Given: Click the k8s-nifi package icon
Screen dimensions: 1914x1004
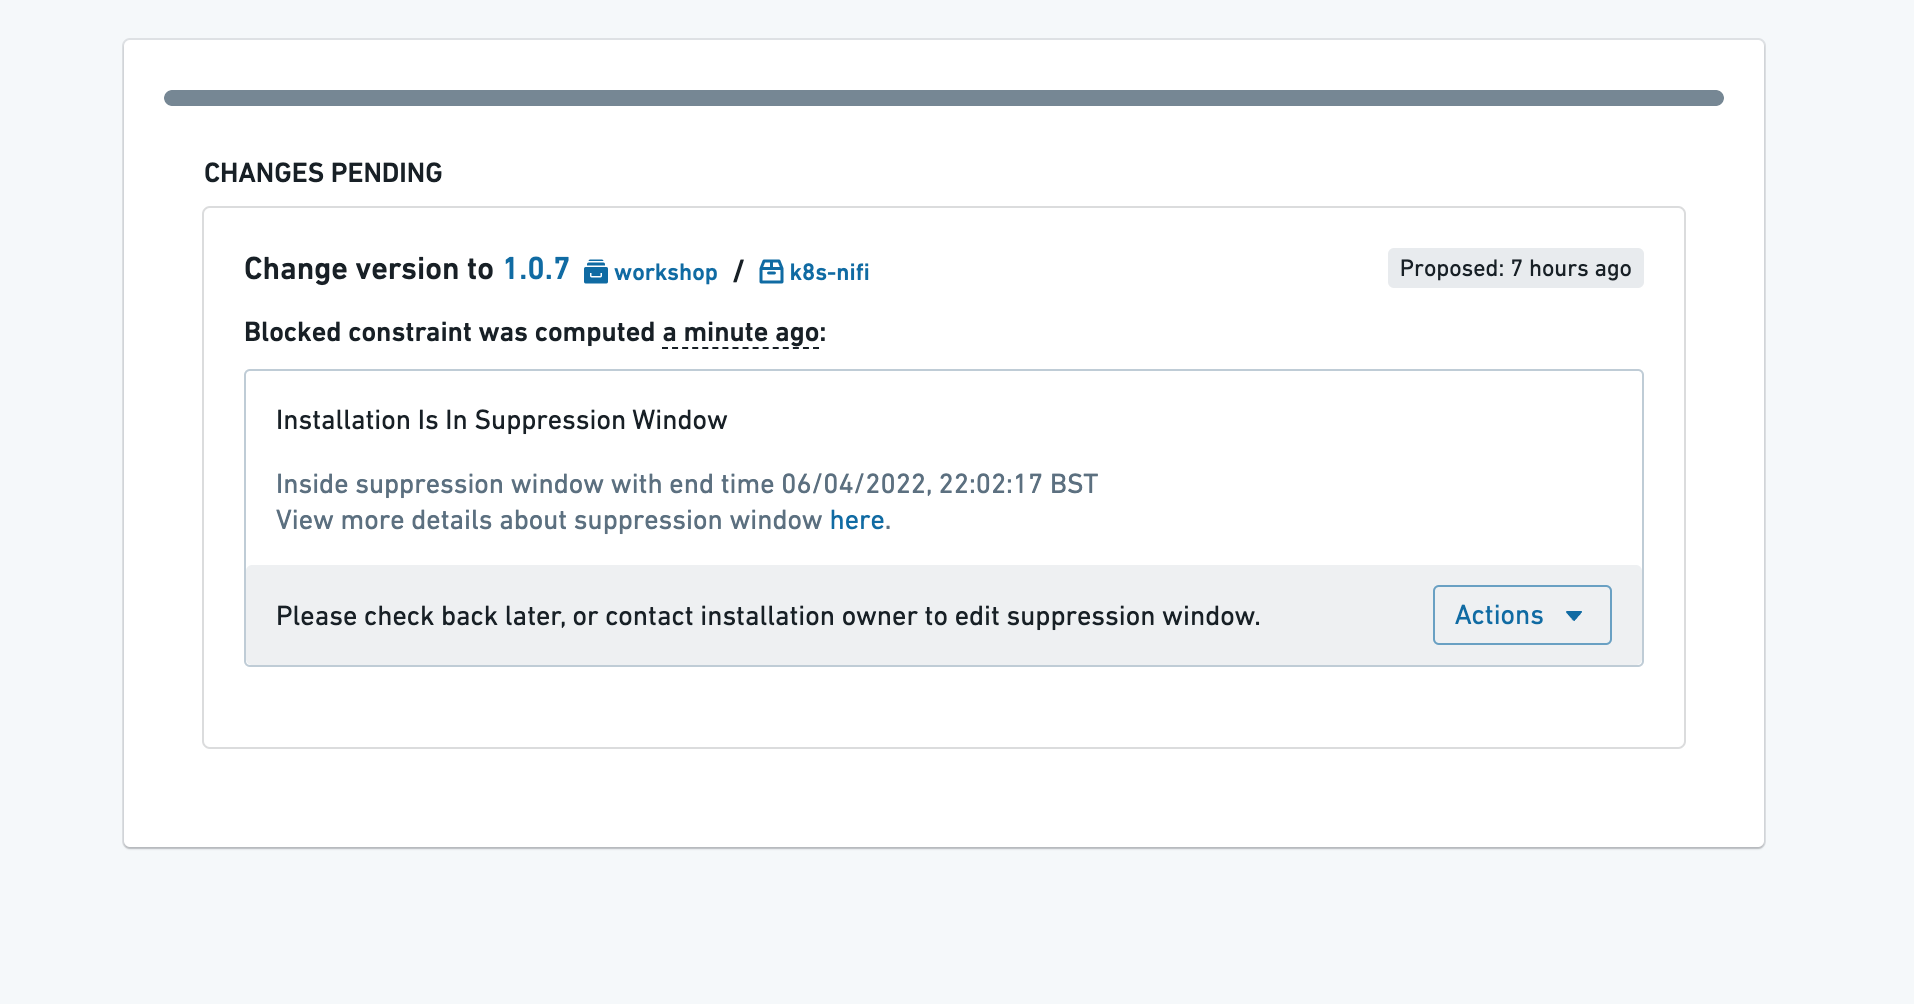Looking at the screenshot, I should [771, 272].
